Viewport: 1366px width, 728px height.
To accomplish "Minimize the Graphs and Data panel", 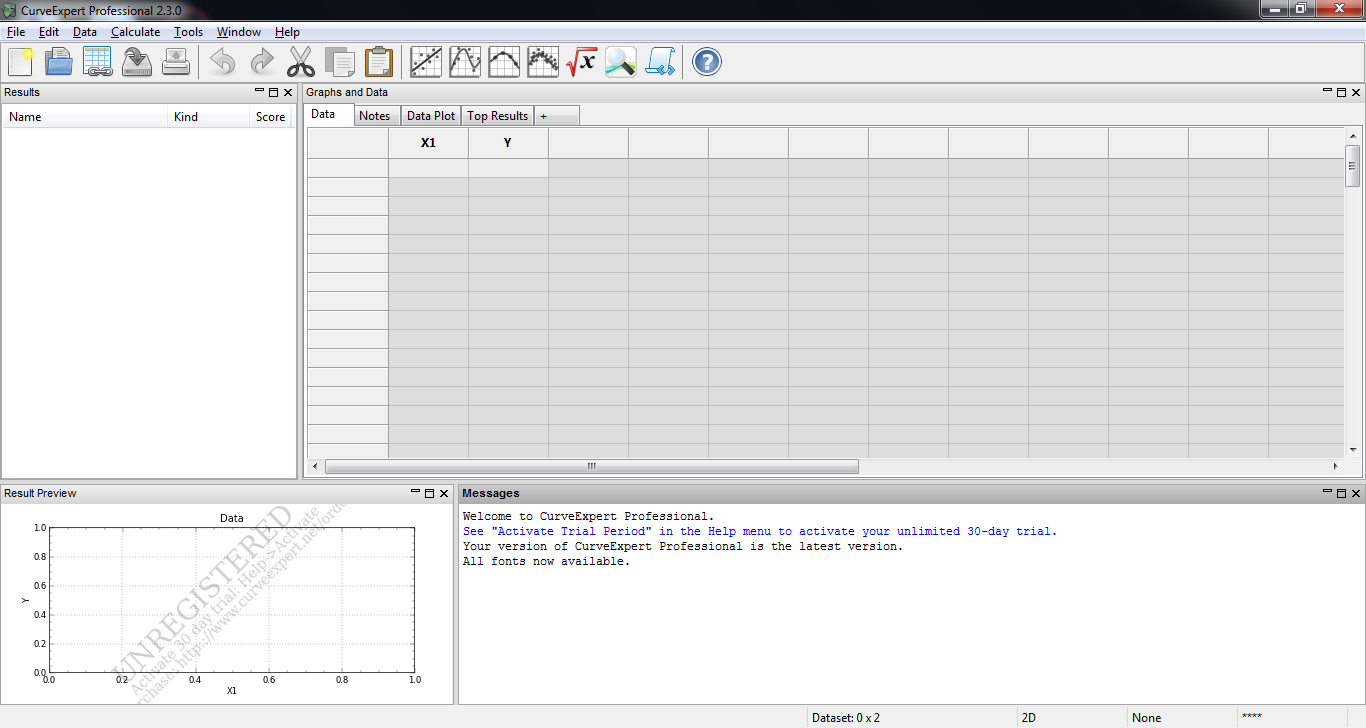I will pos(1328,92).
